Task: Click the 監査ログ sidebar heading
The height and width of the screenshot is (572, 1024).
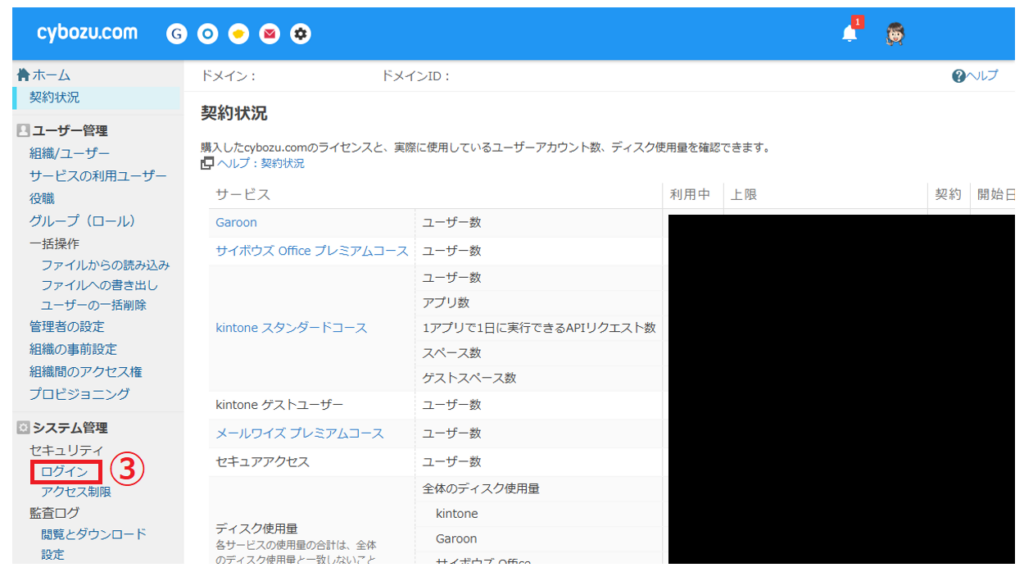Action: [x=54, y=513]
